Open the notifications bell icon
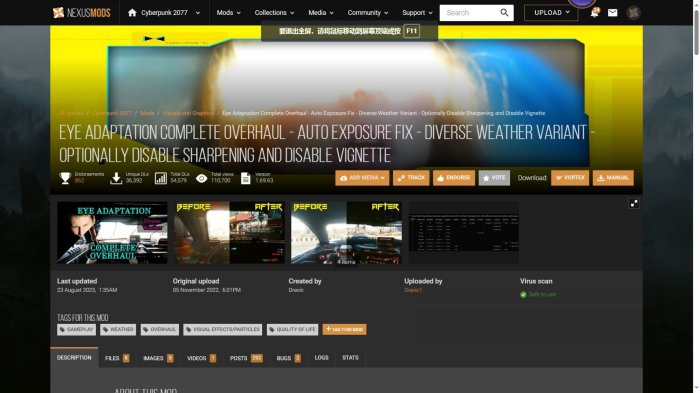The width and height of the screenshot is (700, 393). click(x=594, y=13)
